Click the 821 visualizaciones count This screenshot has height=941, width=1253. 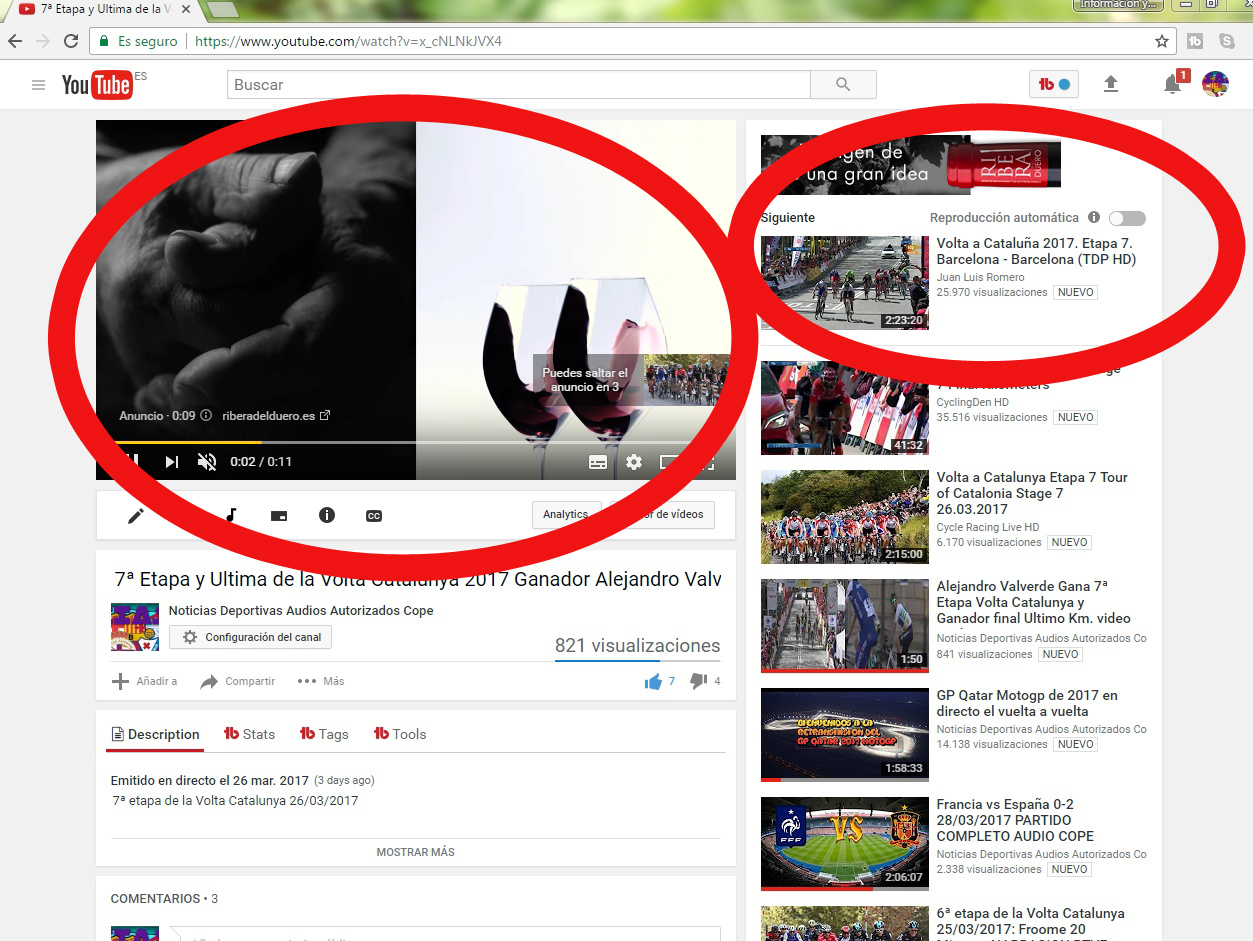coord(637,646)
